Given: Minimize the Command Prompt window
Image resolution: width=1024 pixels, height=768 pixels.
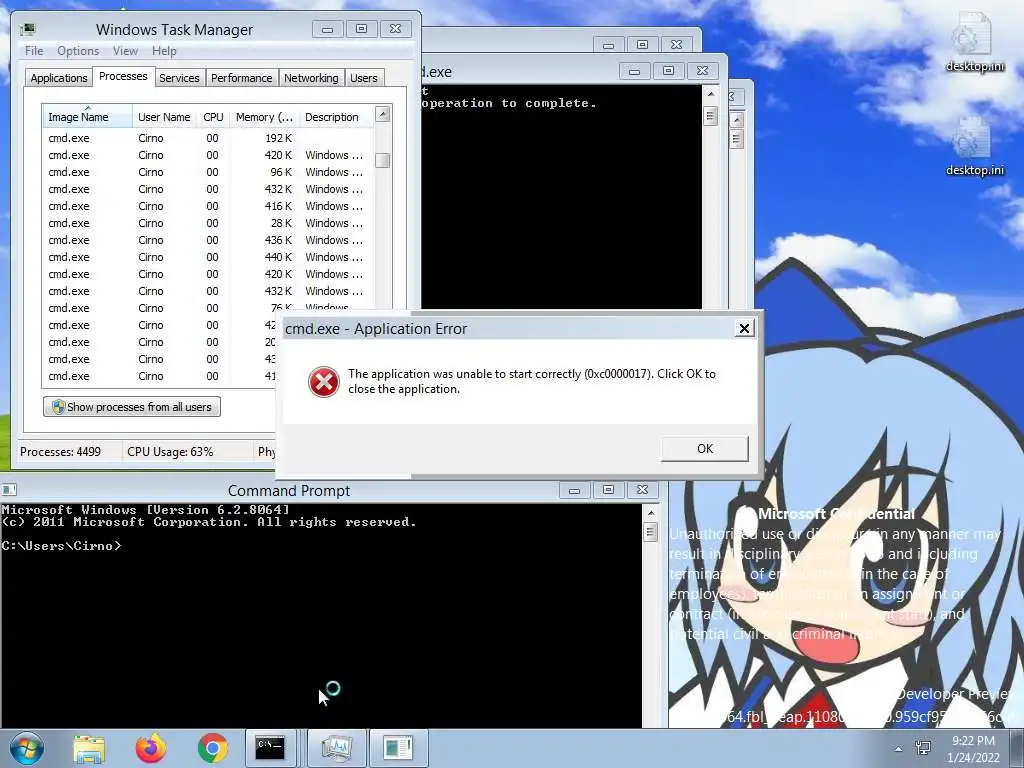Looking at the screenshot, I should click(575, 490).
